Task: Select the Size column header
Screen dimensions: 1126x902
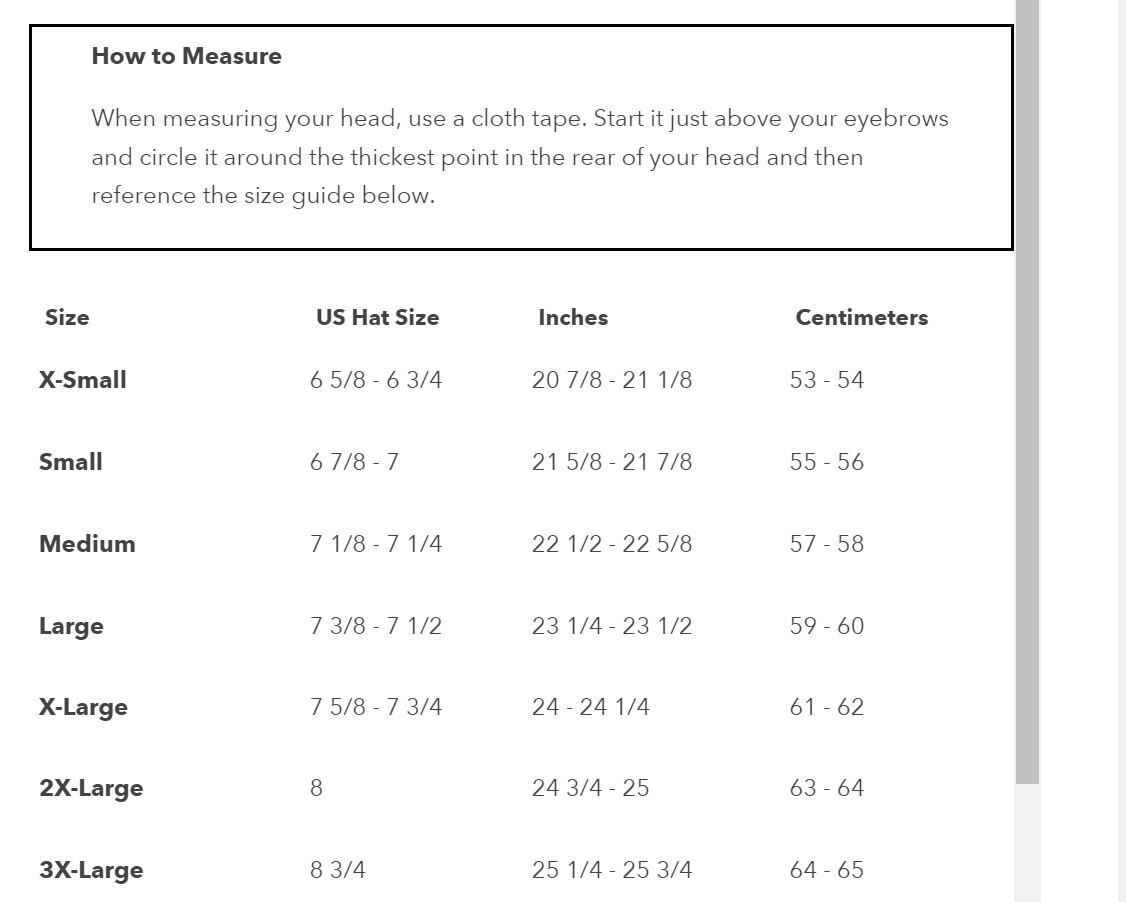Action: [67, 318]
